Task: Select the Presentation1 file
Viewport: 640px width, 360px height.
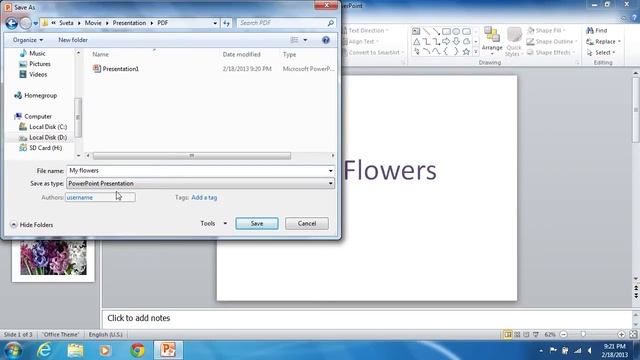Action: [120, 69]
